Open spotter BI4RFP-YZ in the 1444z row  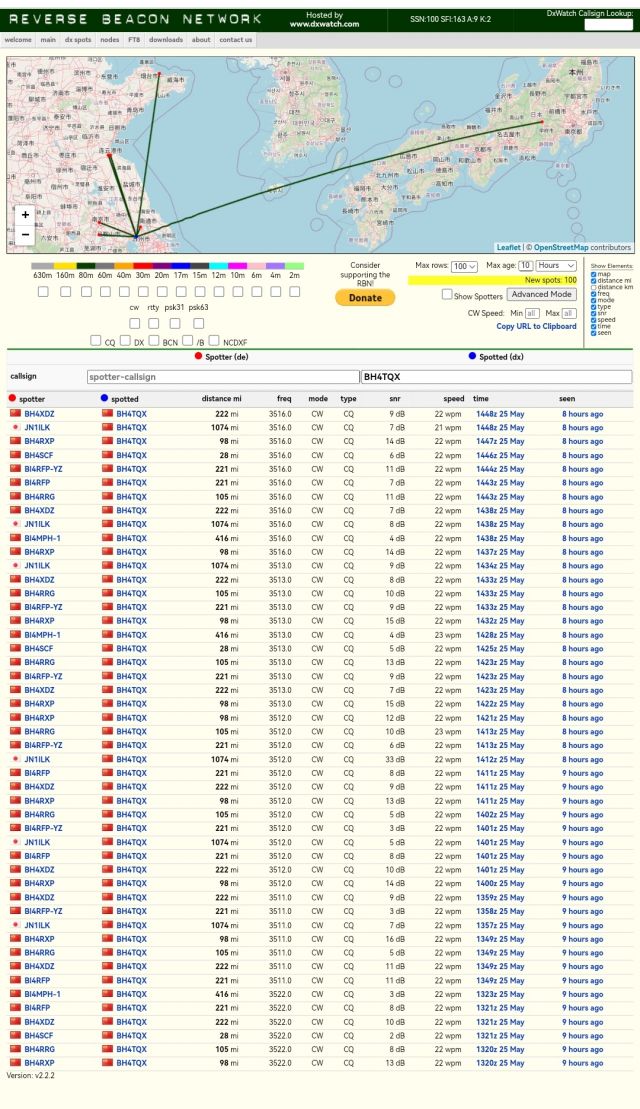43,469
